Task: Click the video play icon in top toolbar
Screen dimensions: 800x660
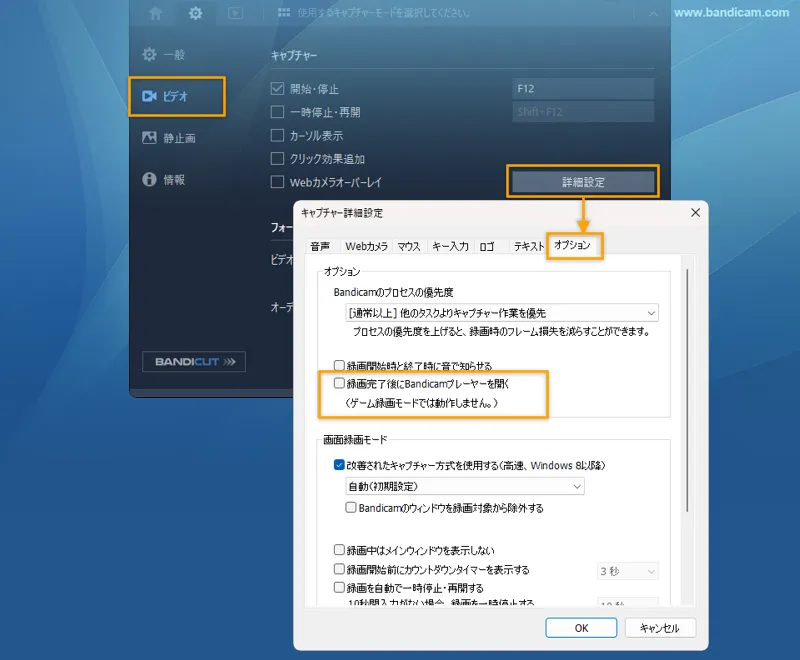Action: [235, 13]
